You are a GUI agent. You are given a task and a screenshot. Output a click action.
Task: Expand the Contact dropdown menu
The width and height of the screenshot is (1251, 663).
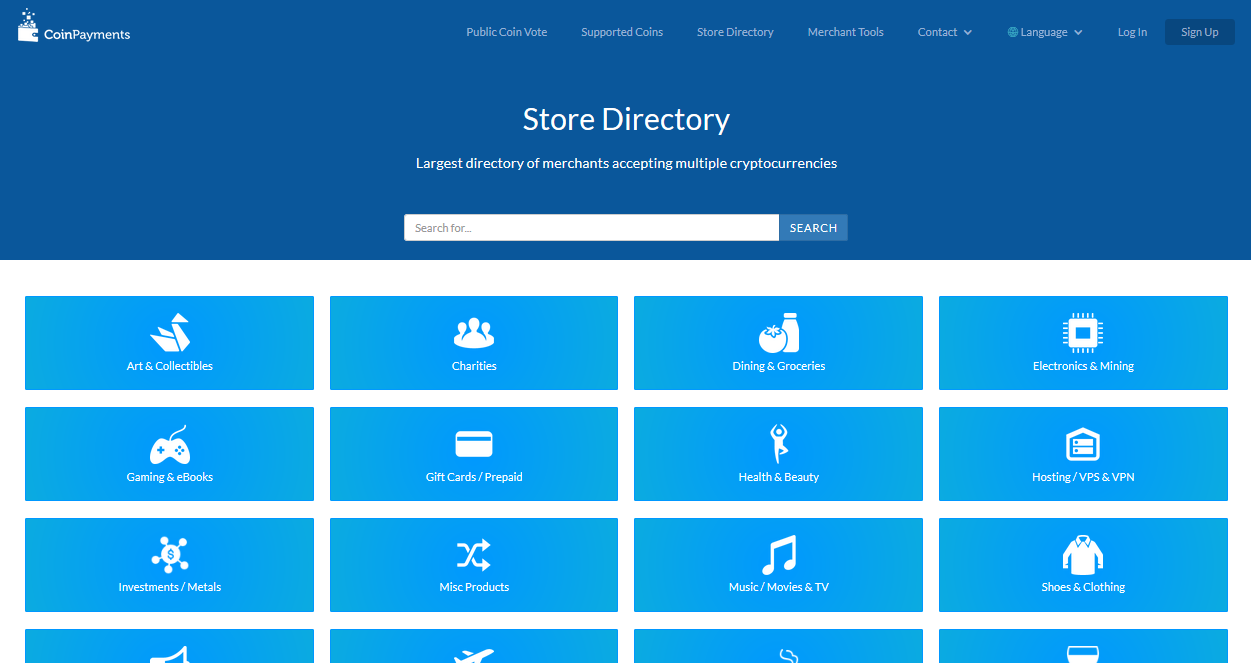[x=945, y=32]
